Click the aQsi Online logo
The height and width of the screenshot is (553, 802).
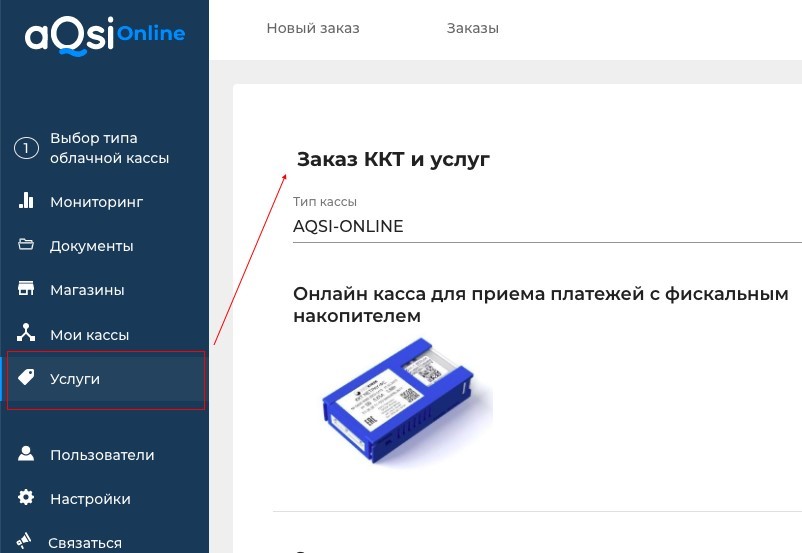(x=105, y=36)
